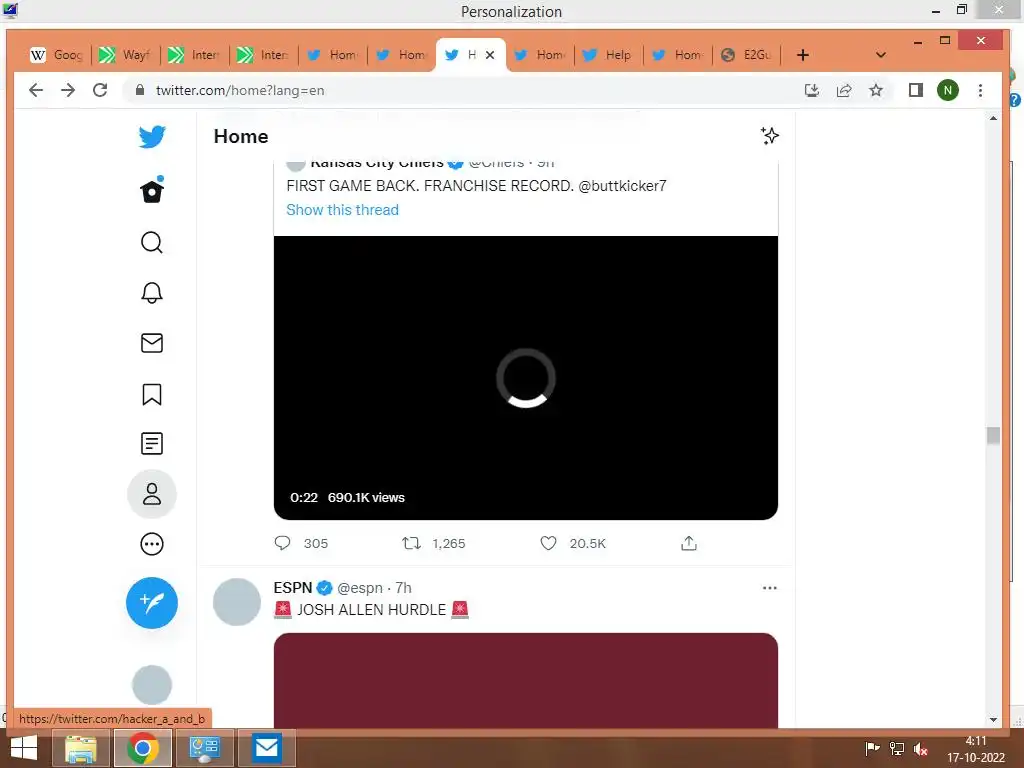1024x768 pixels.
Task: Switch to the Wayf tab
Action: point(126,55)
